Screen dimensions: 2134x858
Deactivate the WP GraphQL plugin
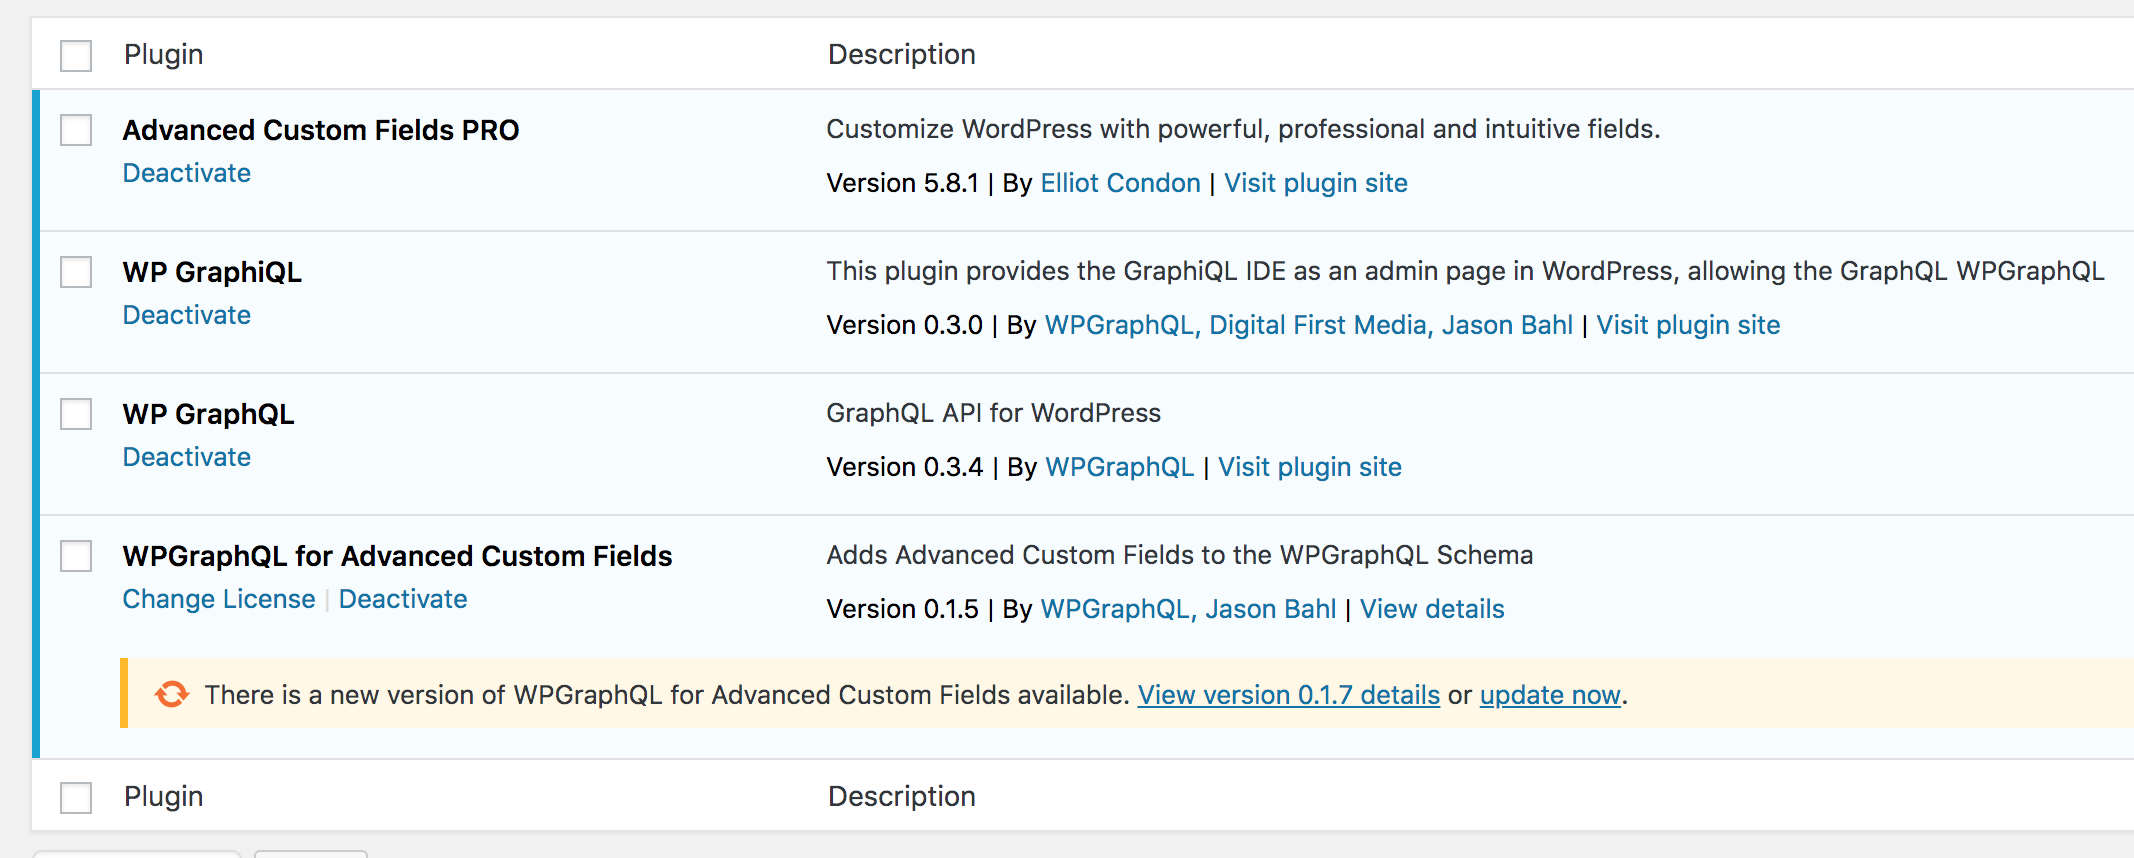(x=186, y=457)
